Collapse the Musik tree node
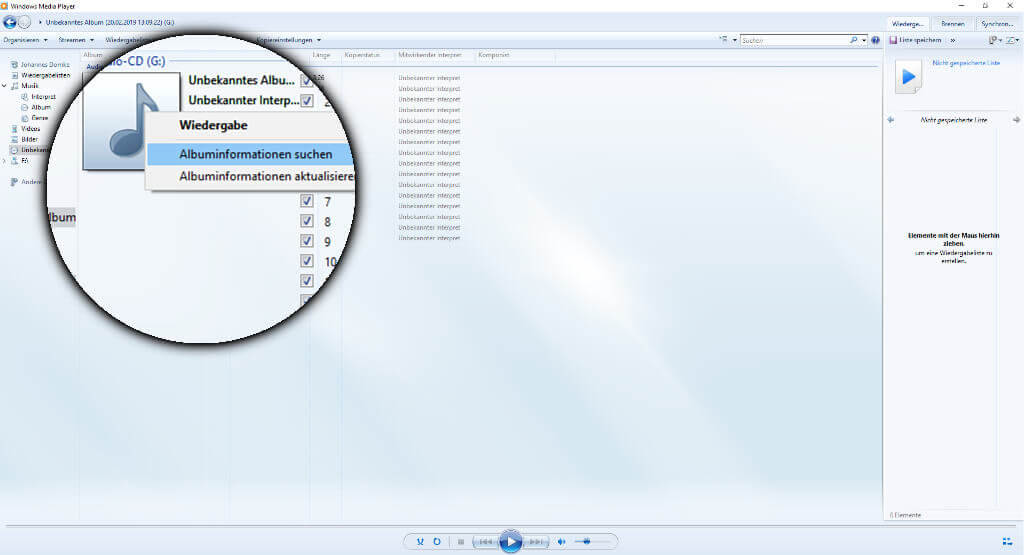The image size is (1024, 555). (5, 86)
